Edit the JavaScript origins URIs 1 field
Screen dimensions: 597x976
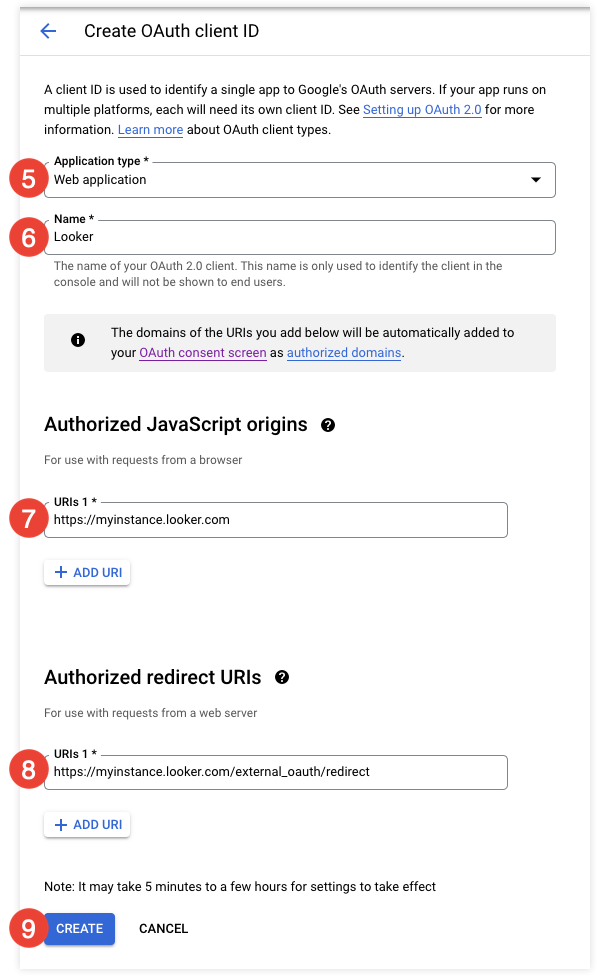tap(276, 520)
